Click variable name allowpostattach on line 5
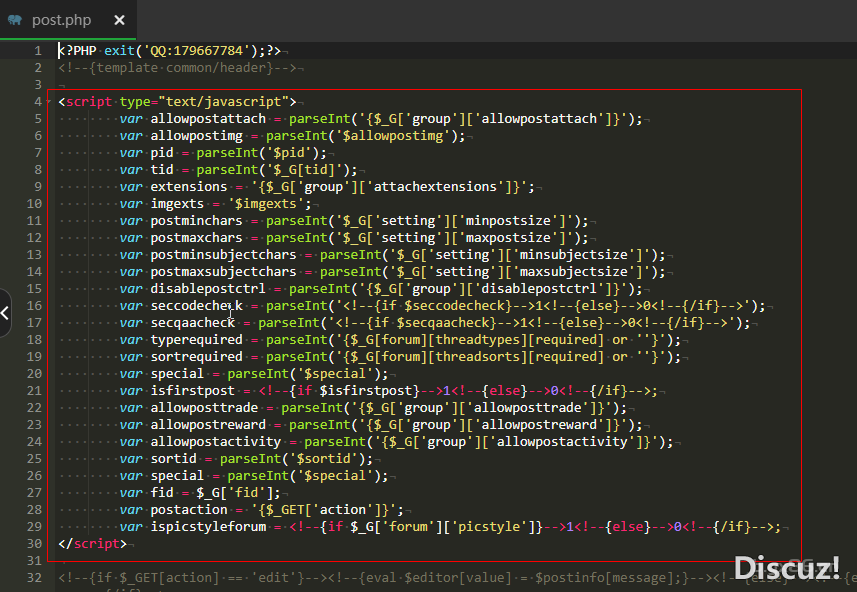This screenshot has width=857, height=592. tap(208, 119)
